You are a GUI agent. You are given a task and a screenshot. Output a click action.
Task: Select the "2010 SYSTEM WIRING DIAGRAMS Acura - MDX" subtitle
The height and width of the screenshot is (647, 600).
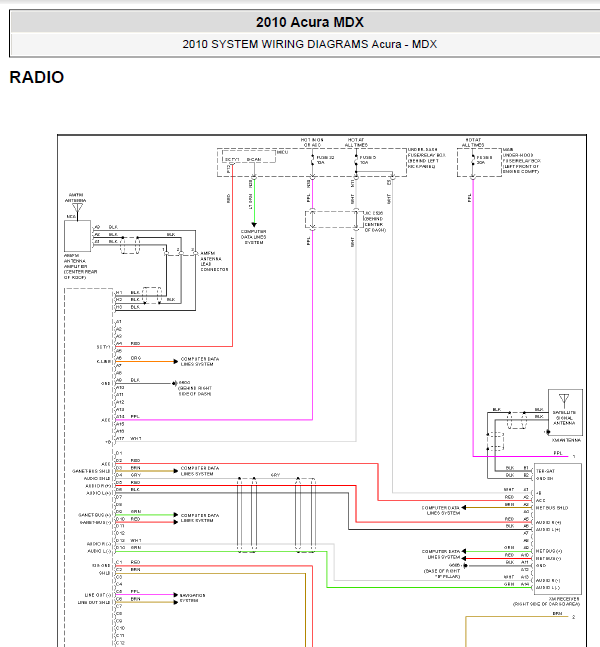pyautogui.click(x=309, y=44)
